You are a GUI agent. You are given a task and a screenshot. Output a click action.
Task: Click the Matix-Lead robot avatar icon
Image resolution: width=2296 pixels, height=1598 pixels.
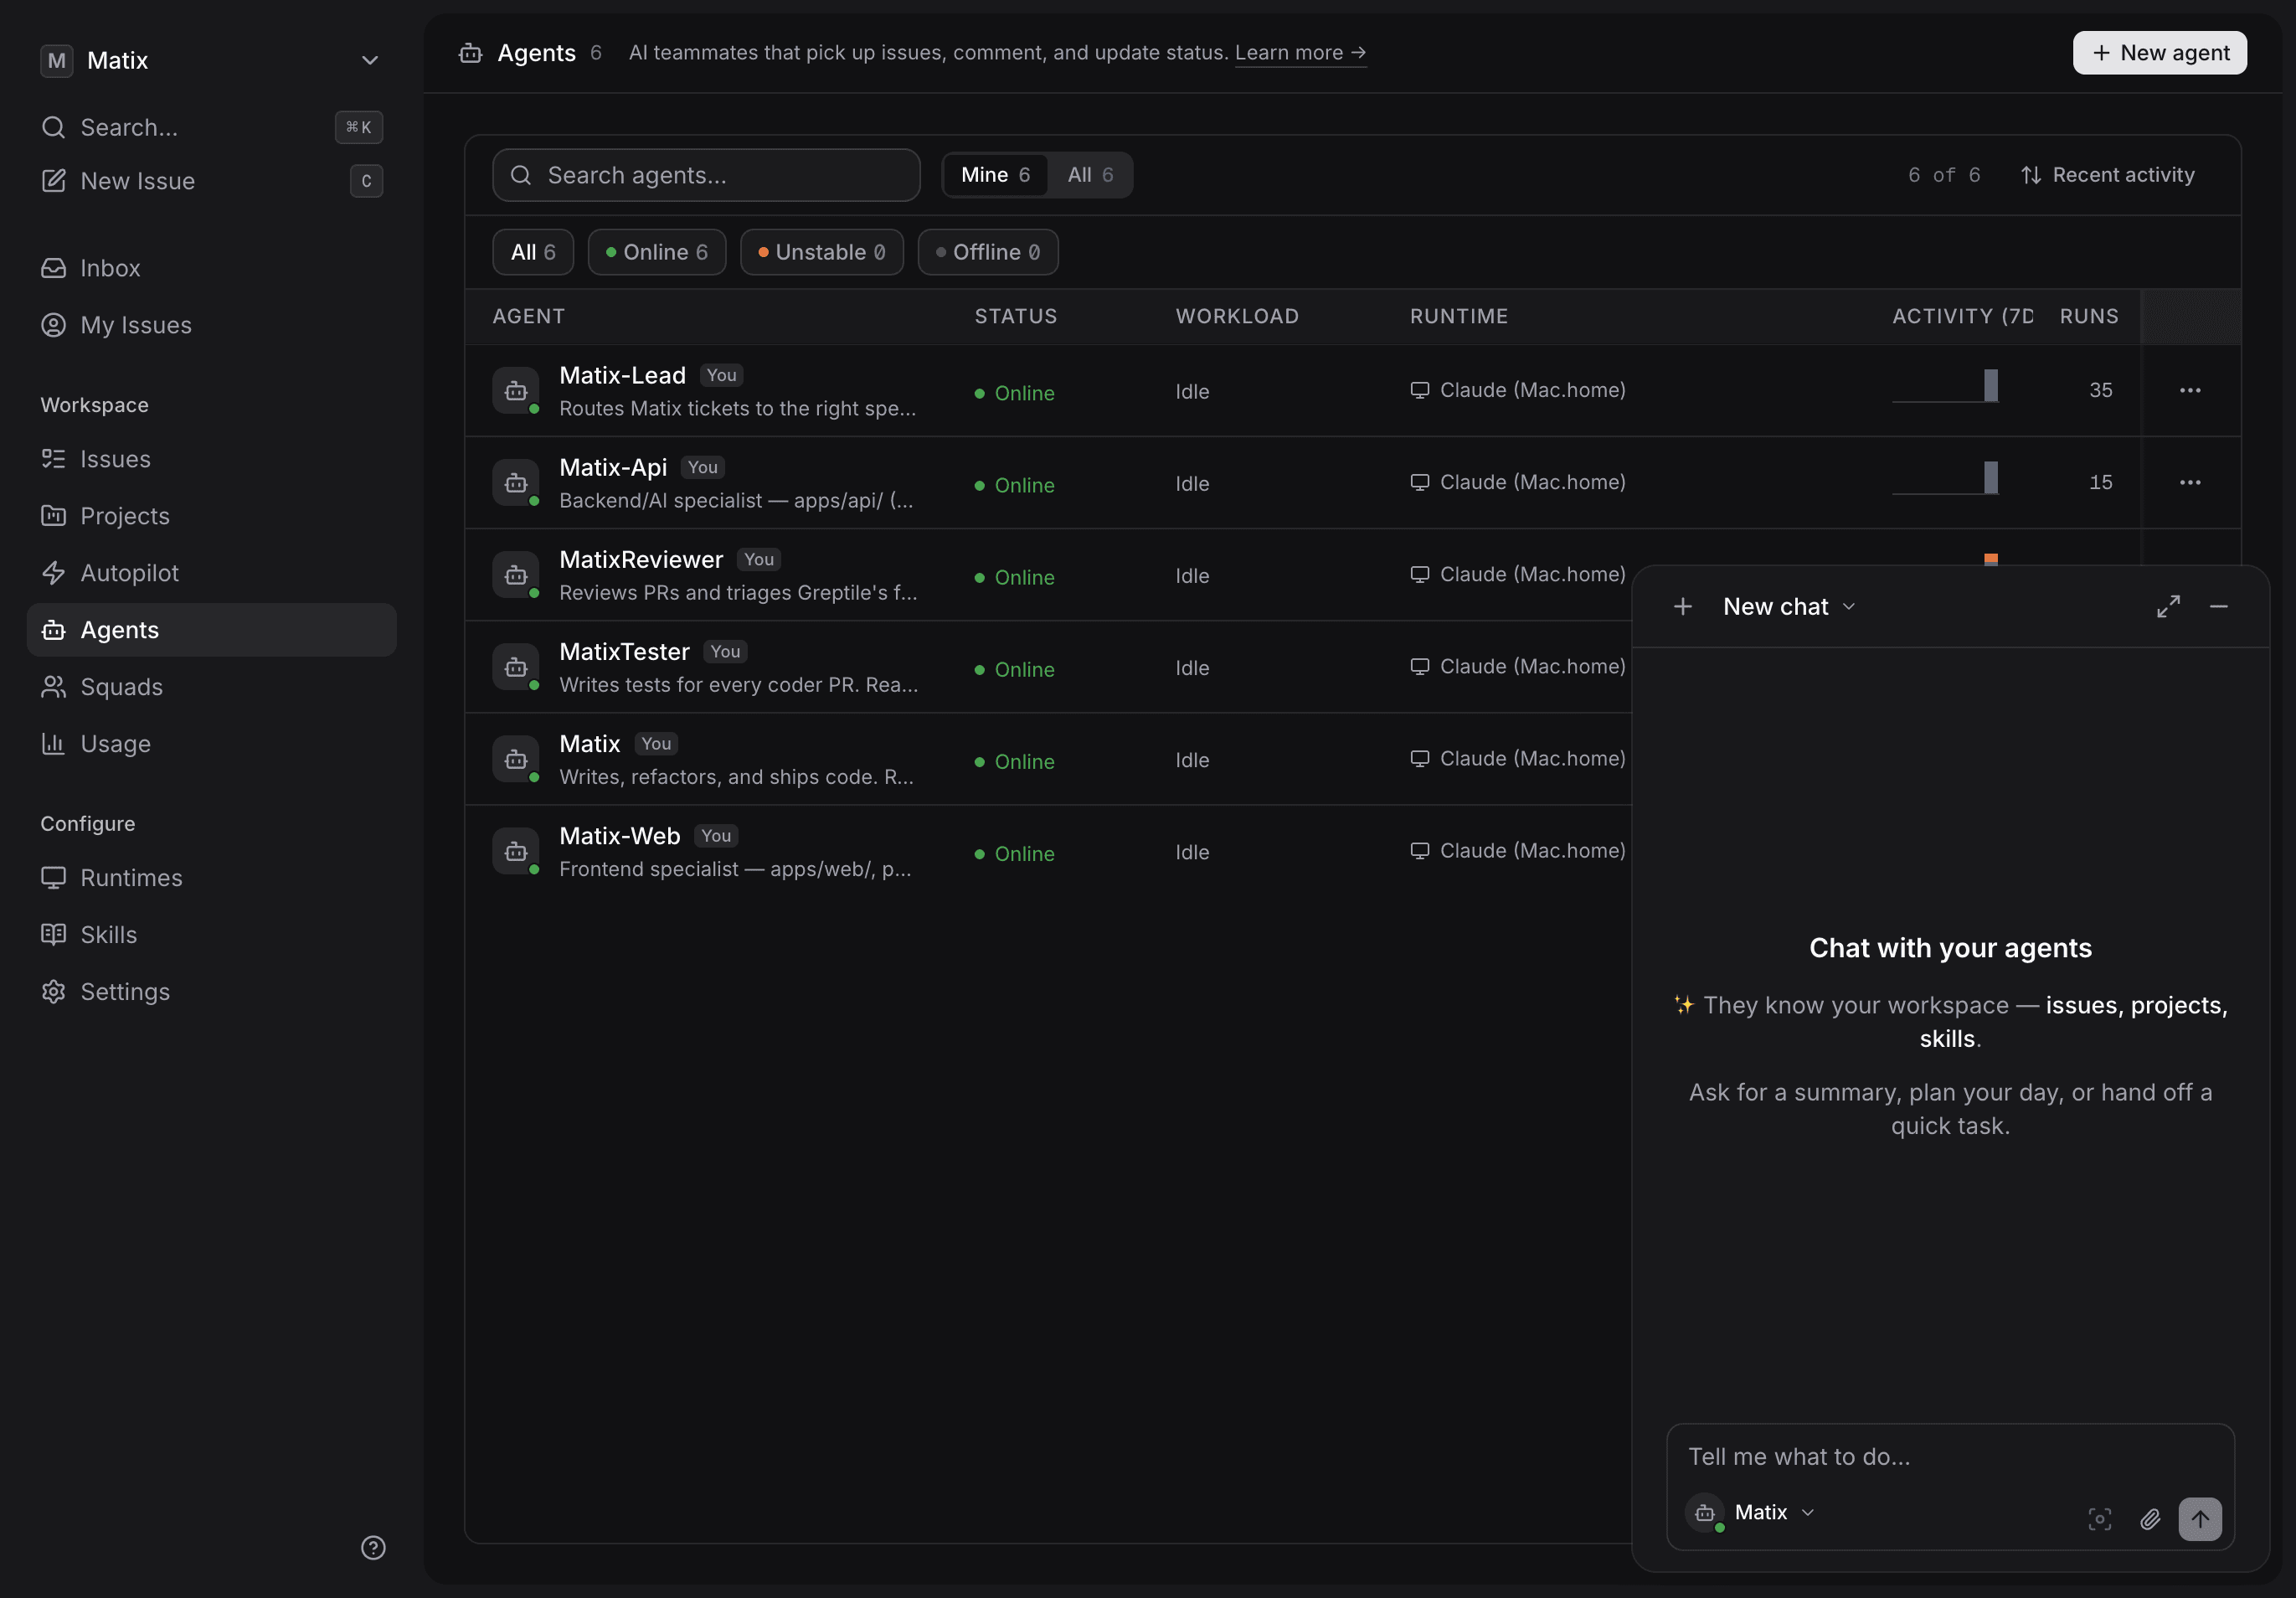(x=516, y=391)
